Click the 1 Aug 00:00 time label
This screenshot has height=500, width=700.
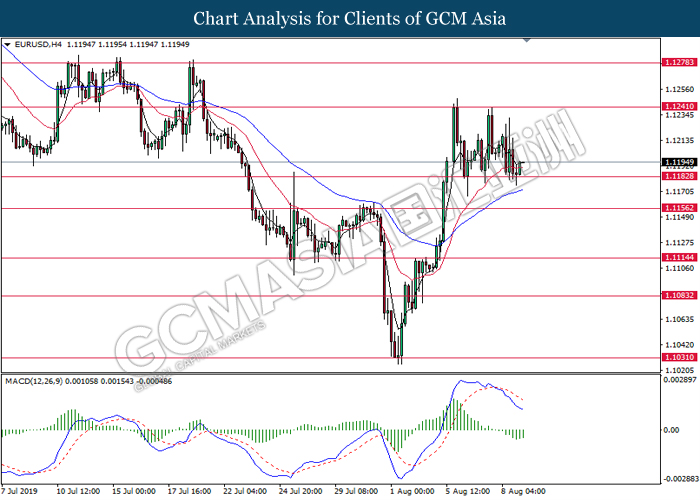click(412, 491)
